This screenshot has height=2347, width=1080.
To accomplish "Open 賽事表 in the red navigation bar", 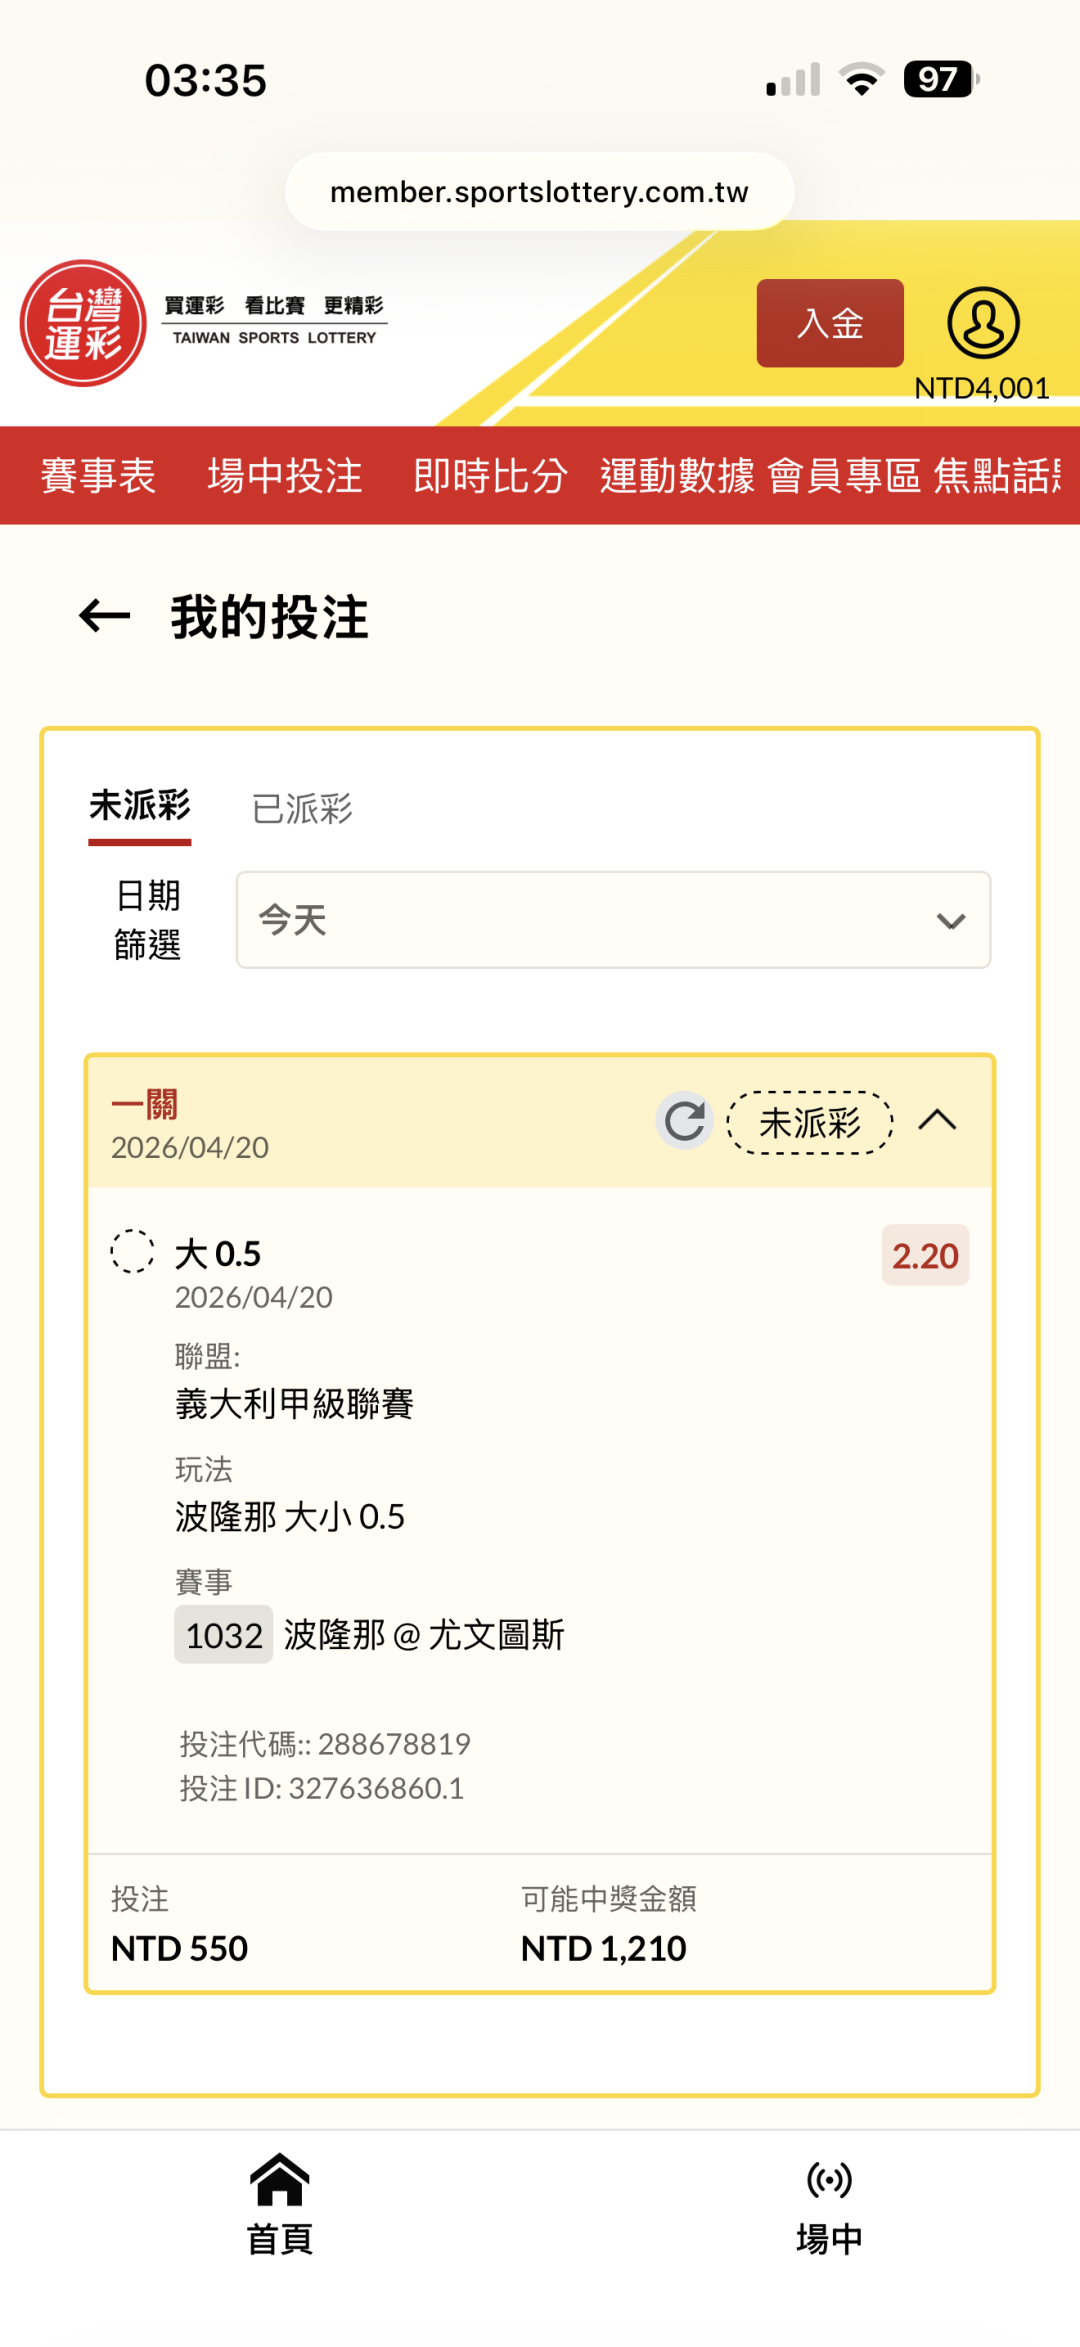I will [x=98, y=476].
